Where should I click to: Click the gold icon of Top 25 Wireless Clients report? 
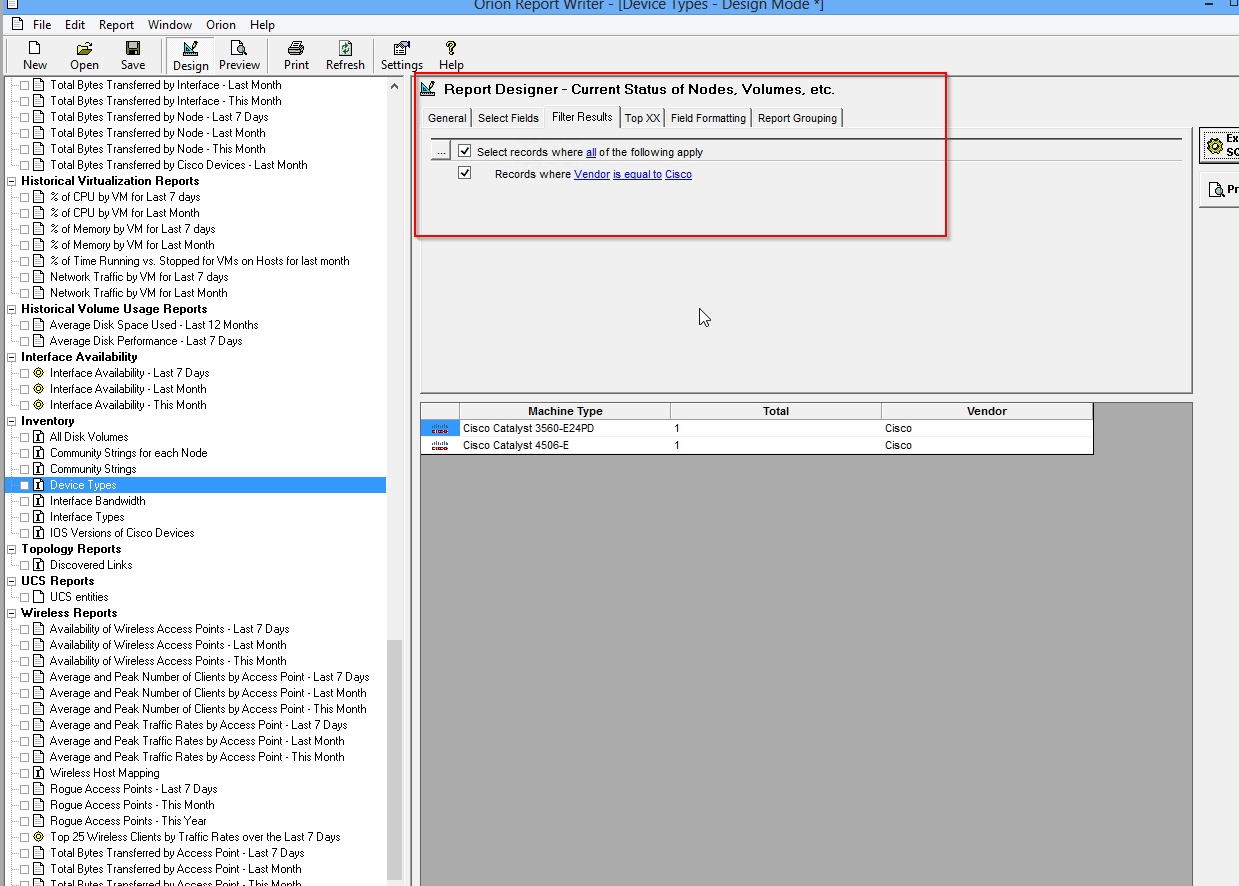point(39,837)
